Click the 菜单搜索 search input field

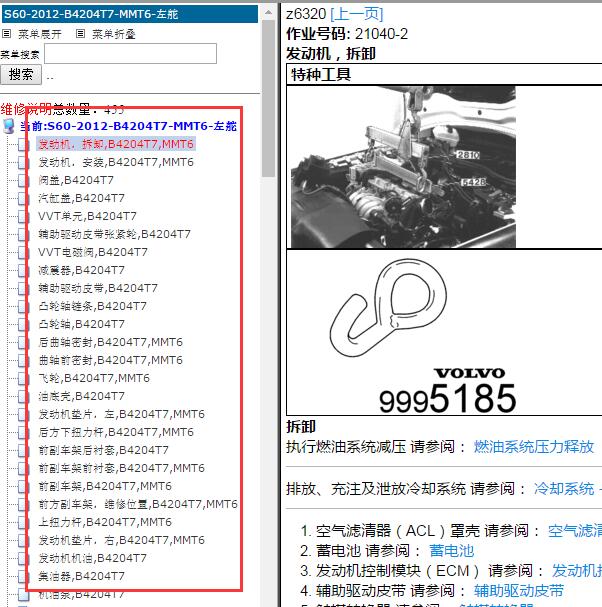(130, 53)
